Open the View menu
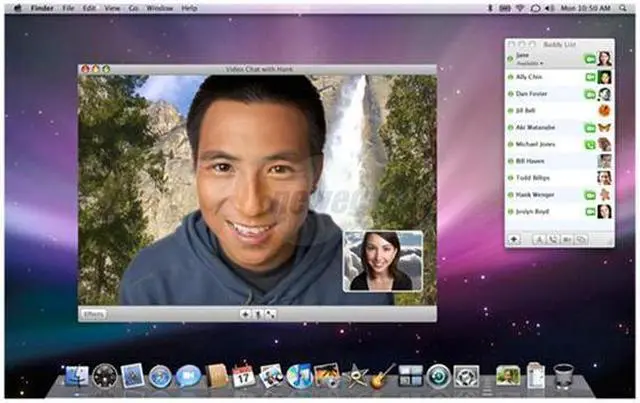 (112, 8)
